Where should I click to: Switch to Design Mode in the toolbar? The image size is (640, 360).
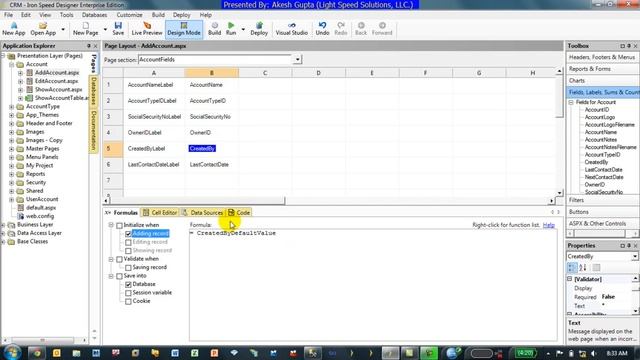click(x=184, y=29)
